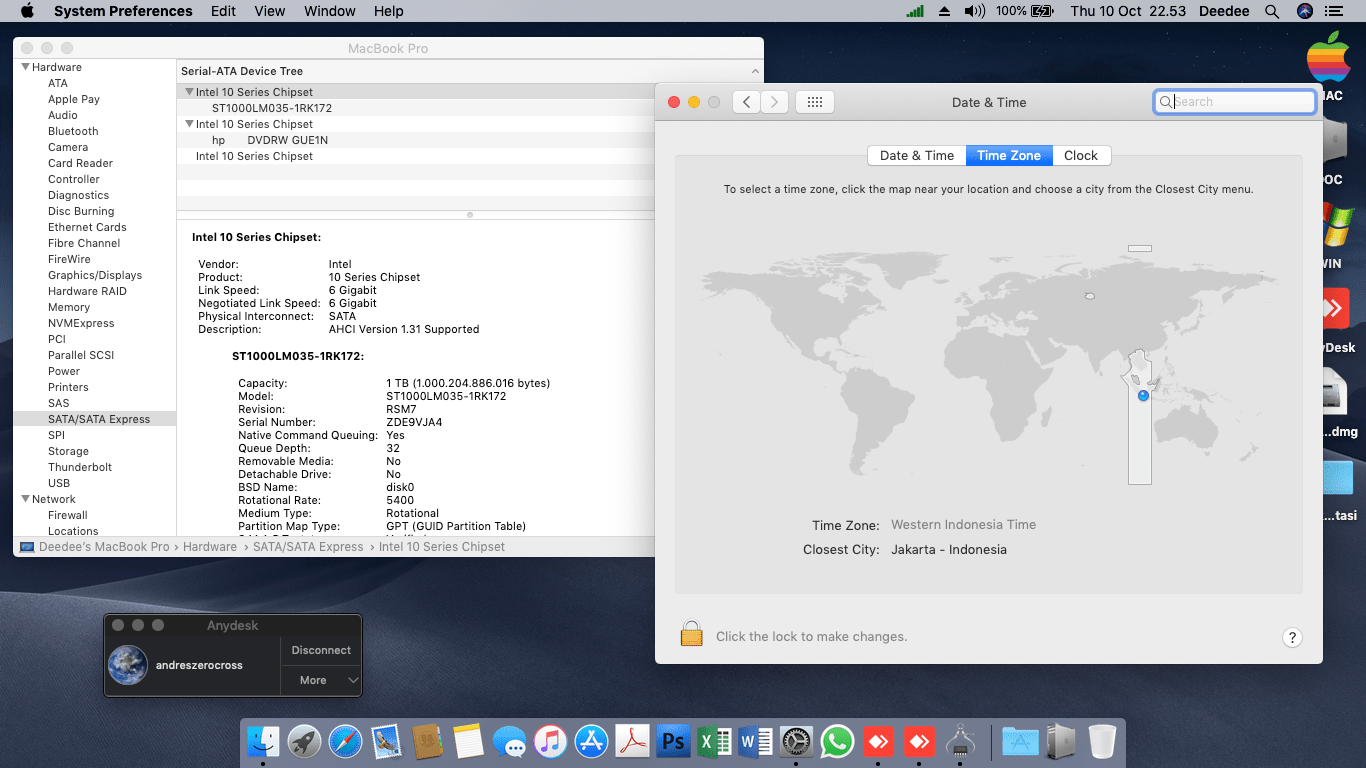Screen dimensions: 1366x768
Task: Open Finder from the Dock
Action: 264,741
